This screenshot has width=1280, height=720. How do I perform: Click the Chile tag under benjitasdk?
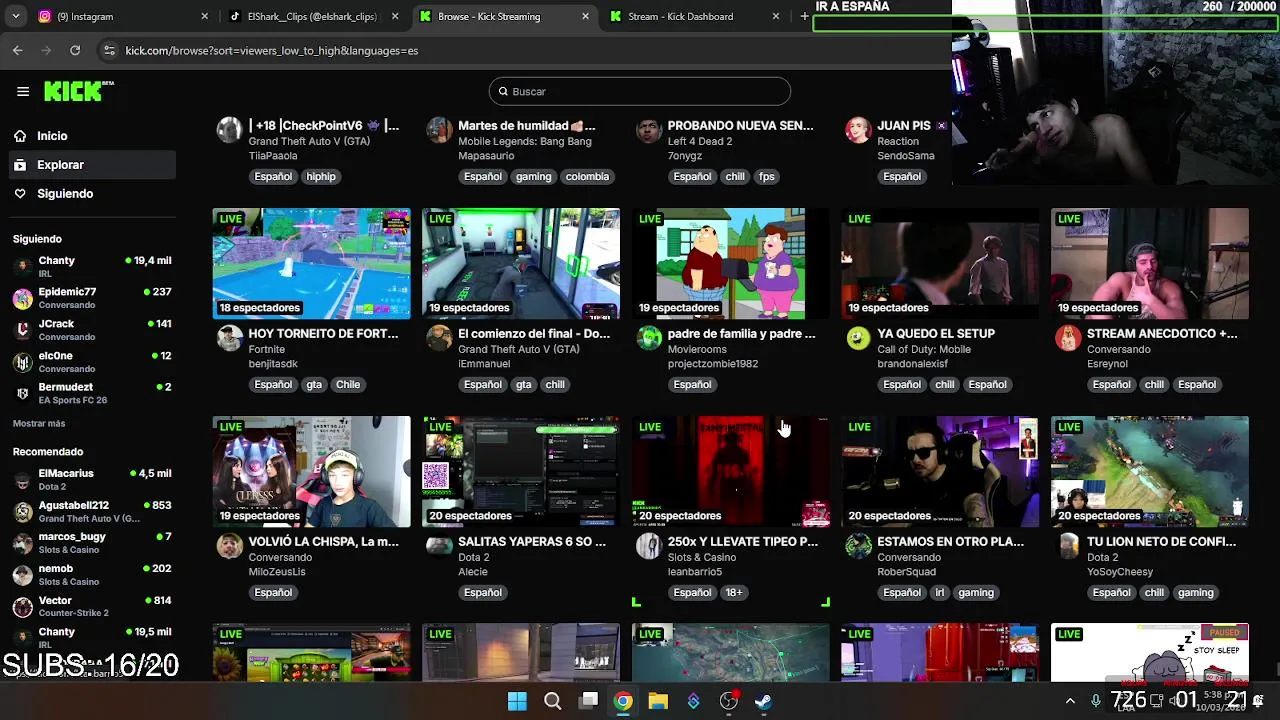348,385
